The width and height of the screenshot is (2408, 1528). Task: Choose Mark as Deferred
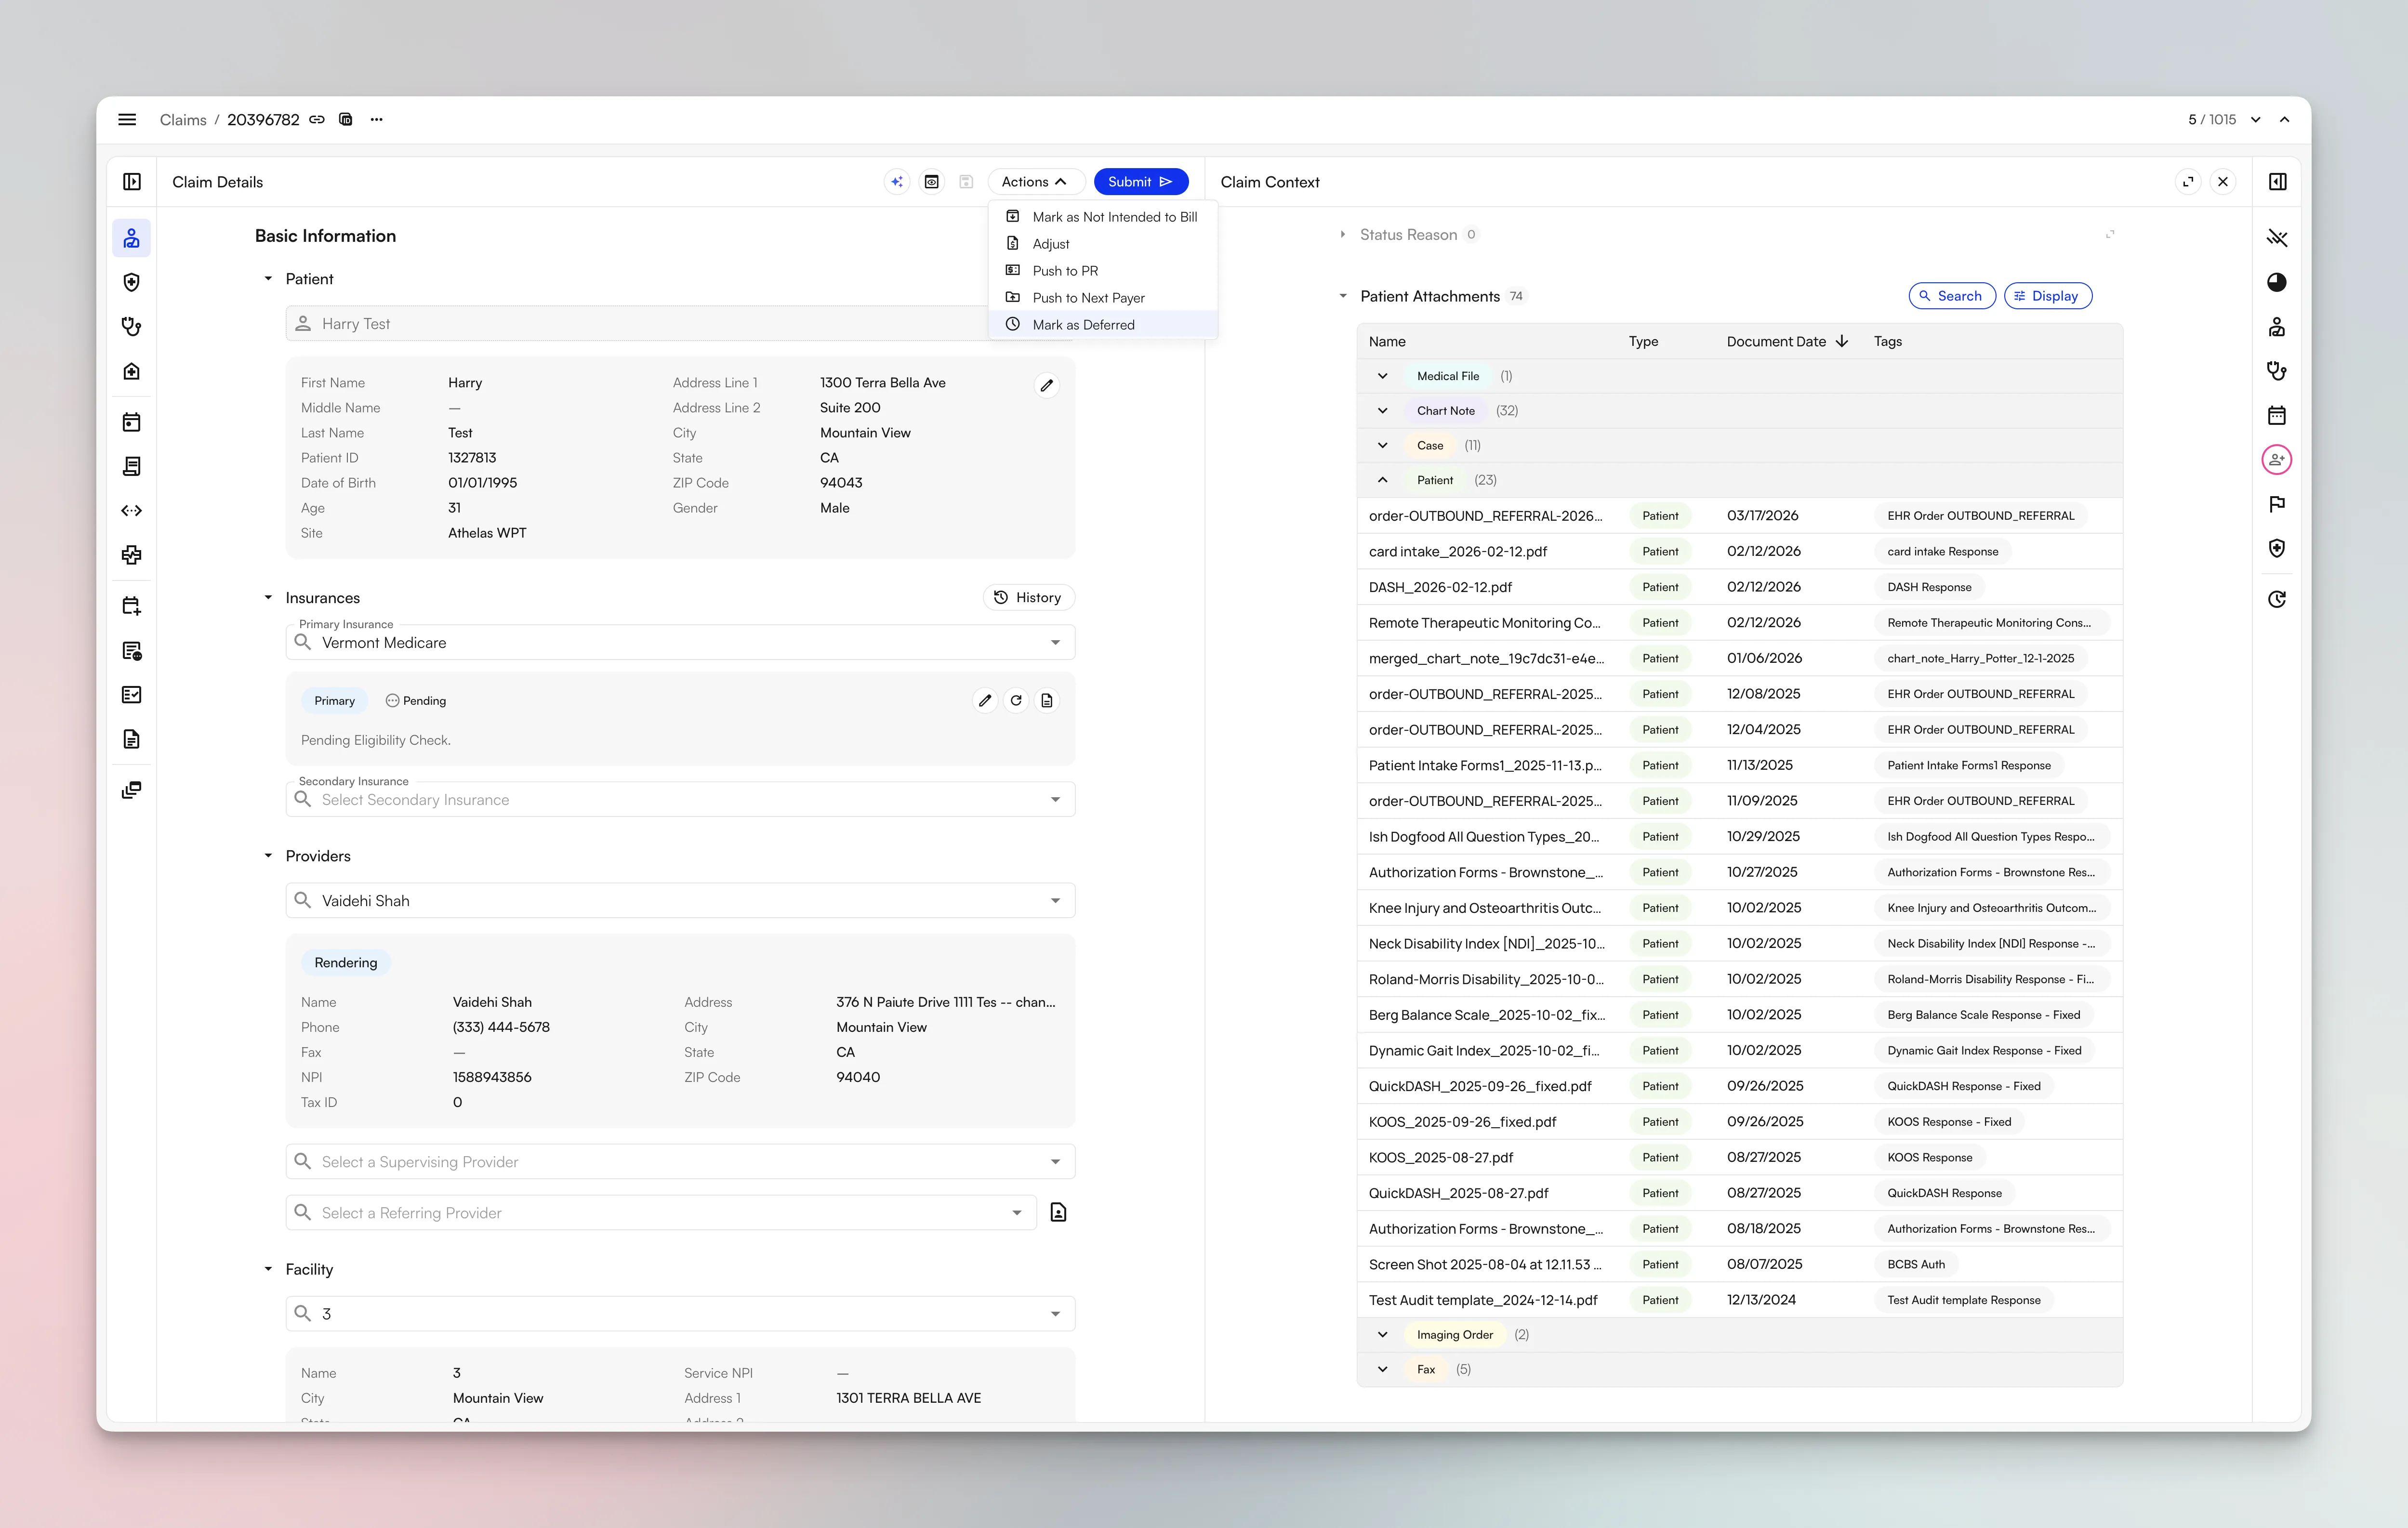[x=1103, y=325]
